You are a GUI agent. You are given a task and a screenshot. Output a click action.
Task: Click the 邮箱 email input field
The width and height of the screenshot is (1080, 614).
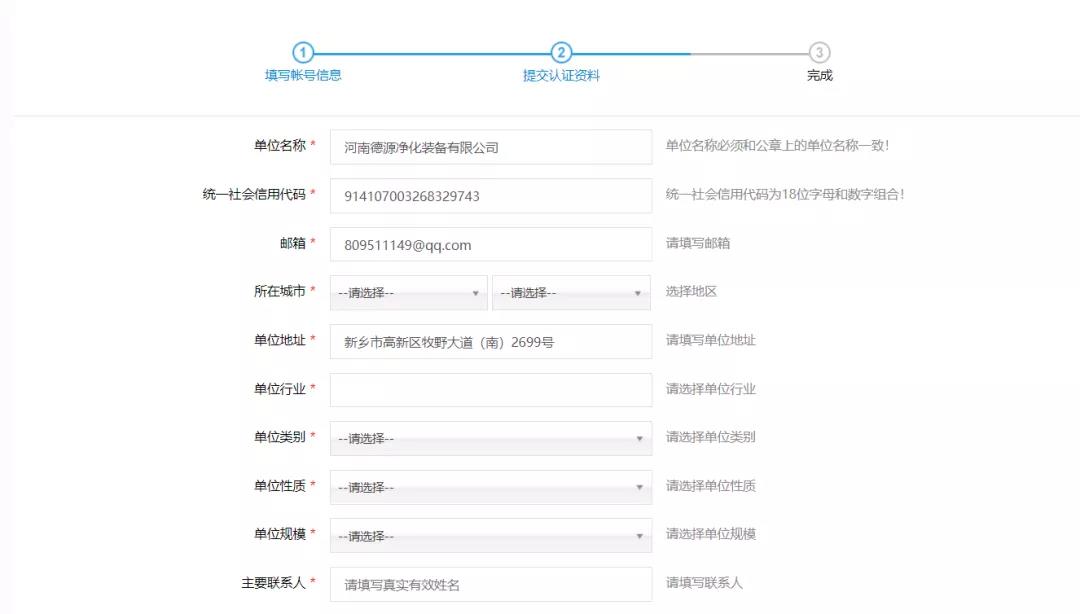pos(490,245)
